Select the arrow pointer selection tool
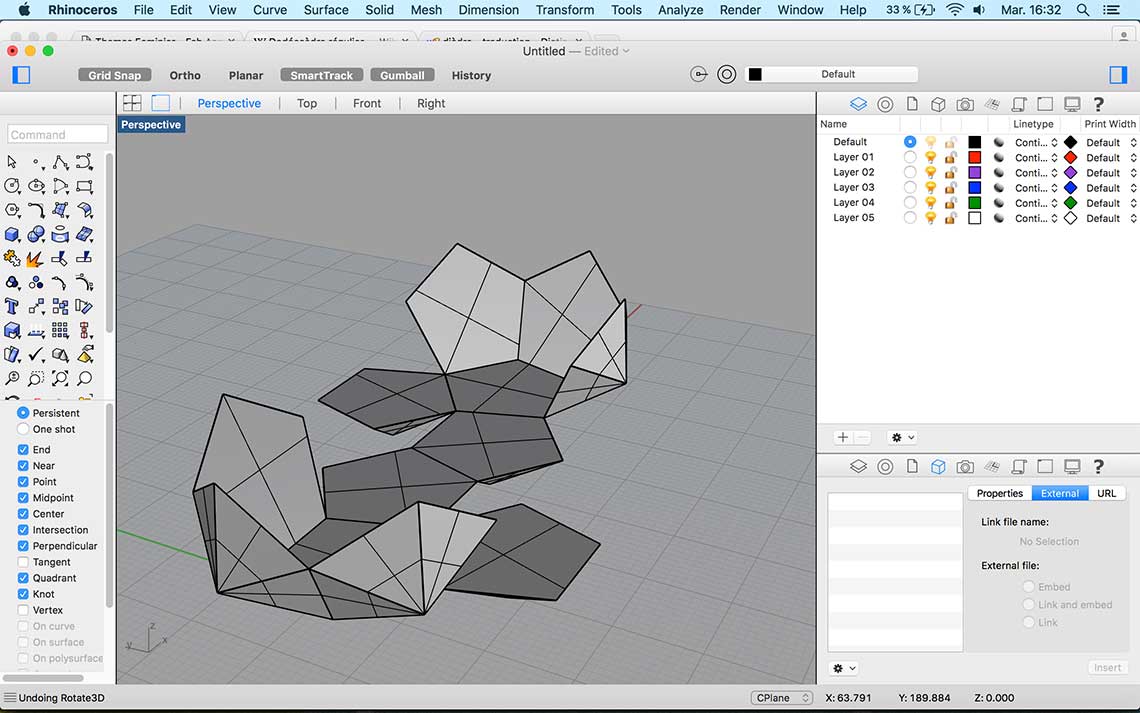This screenshot has width=1140, height=713. [12, 162]
